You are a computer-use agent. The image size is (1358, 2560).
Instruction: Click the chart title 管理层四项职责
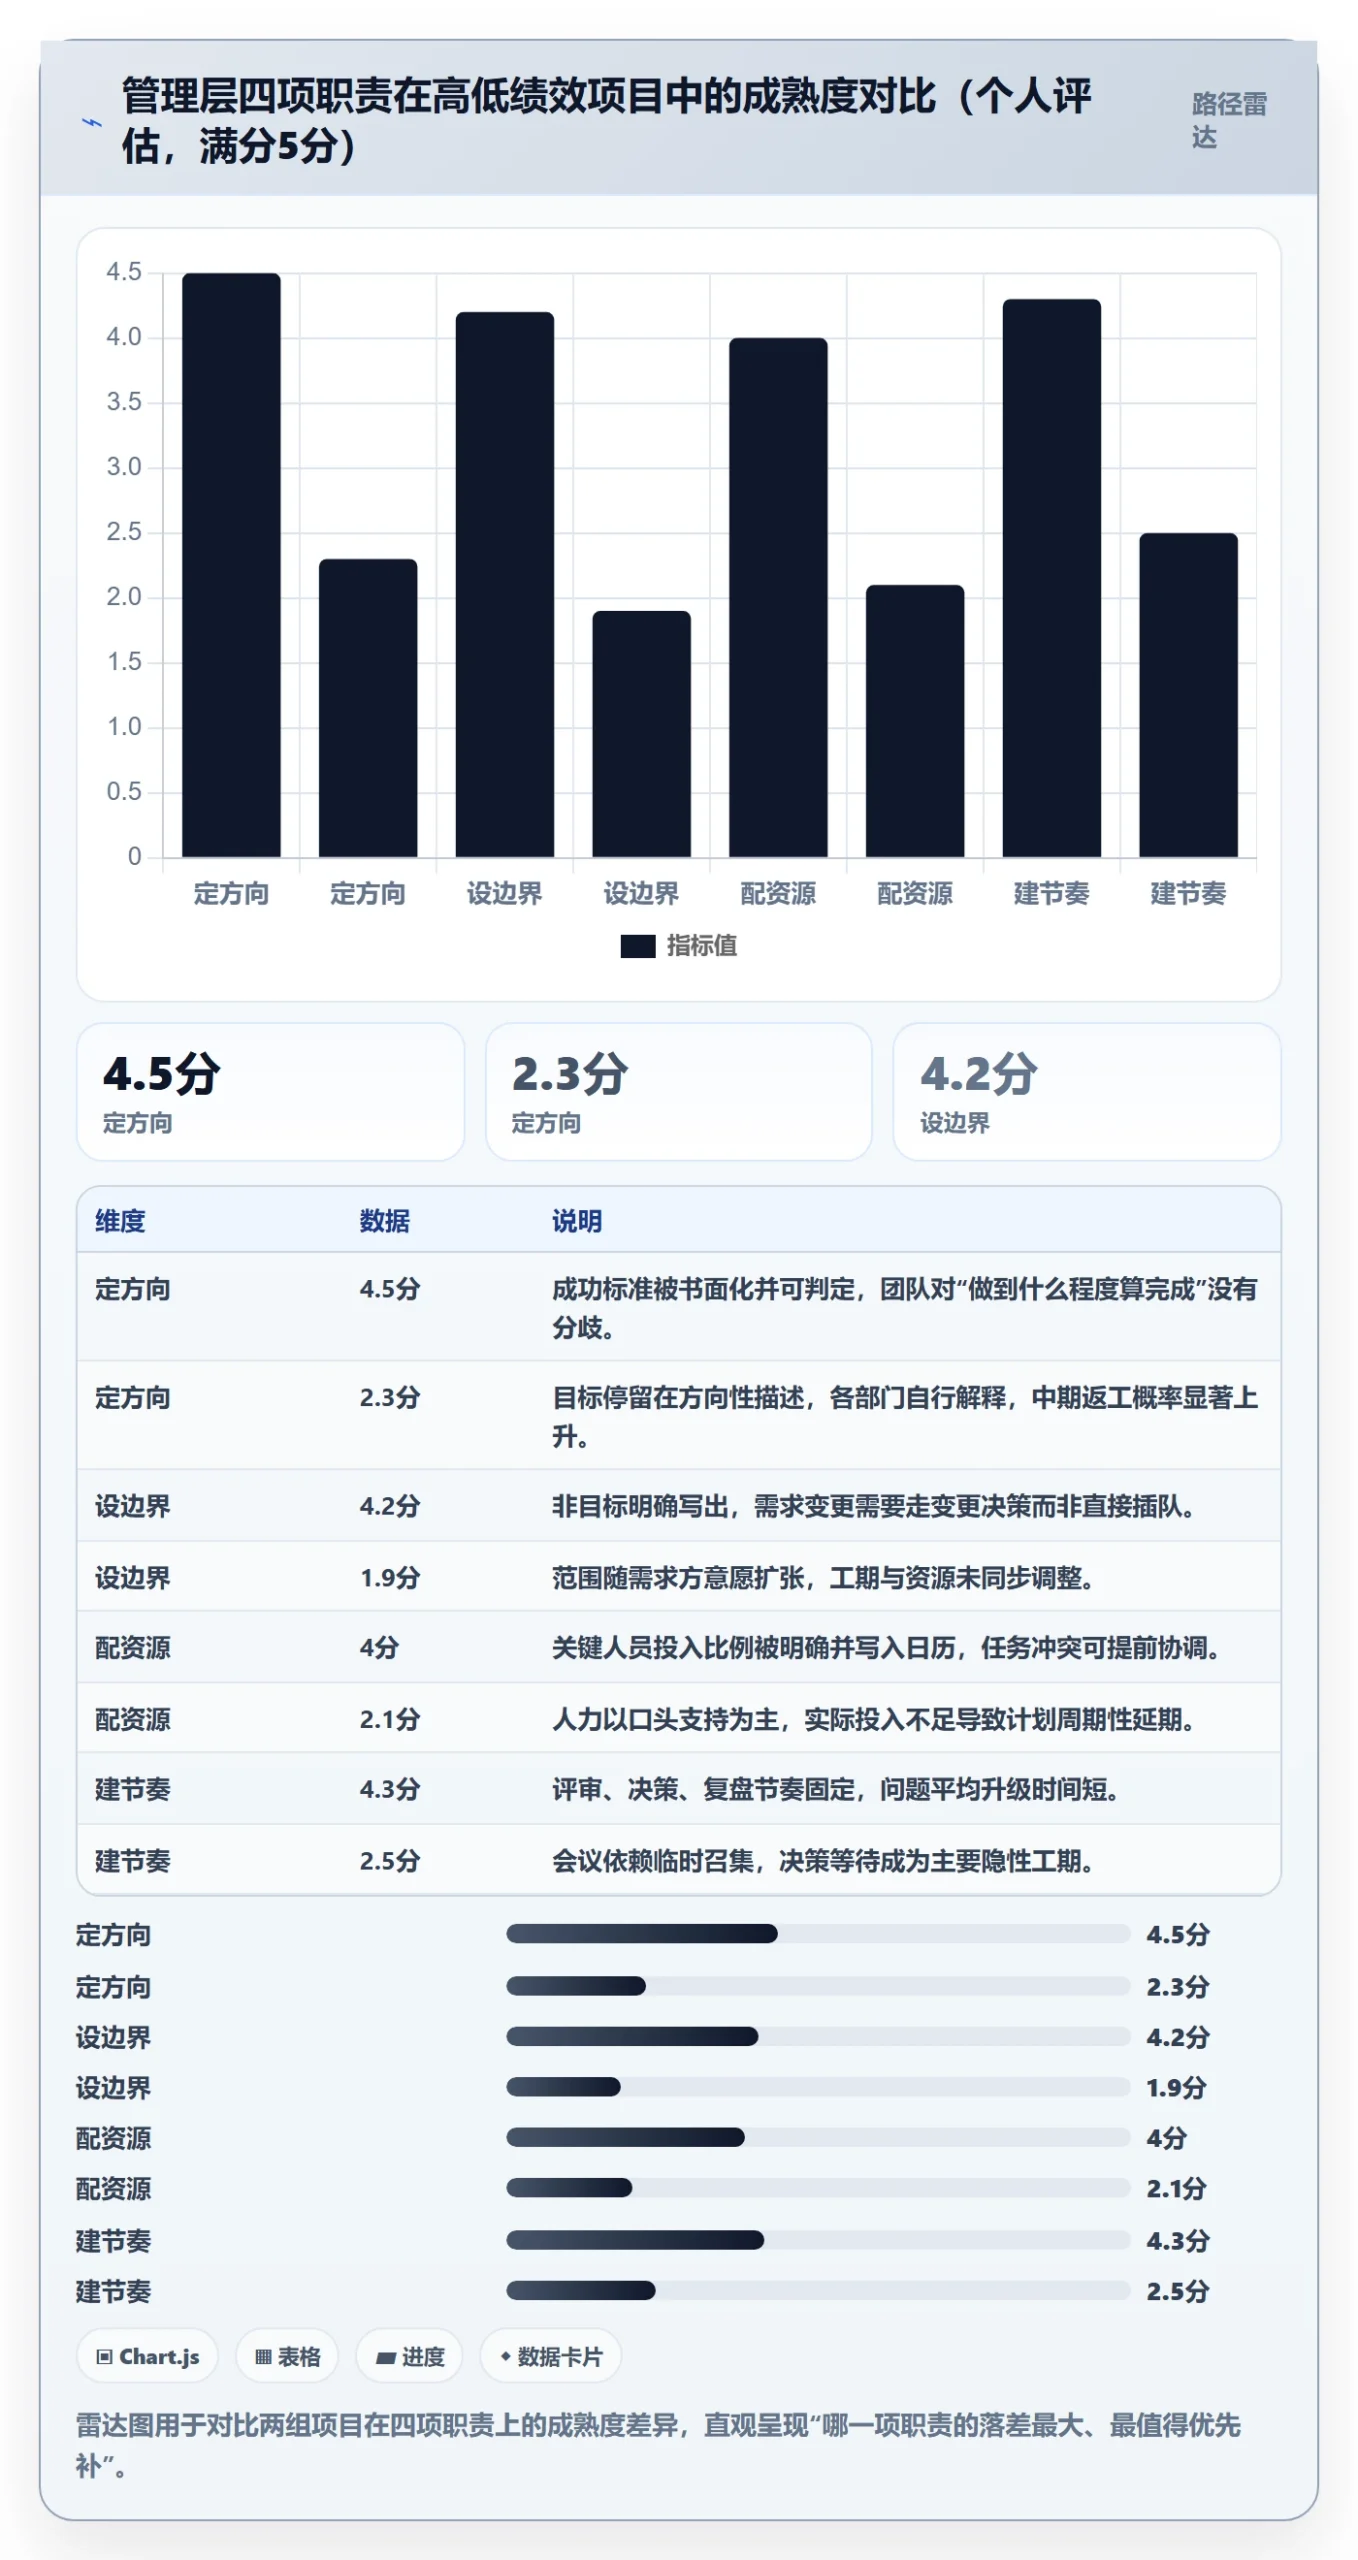point(606,121)
